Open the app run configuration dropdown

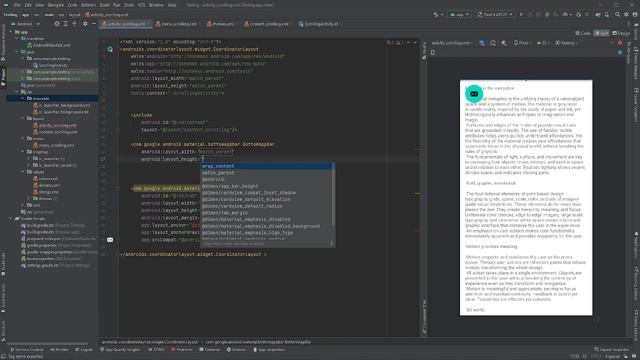tap(459, 14)
